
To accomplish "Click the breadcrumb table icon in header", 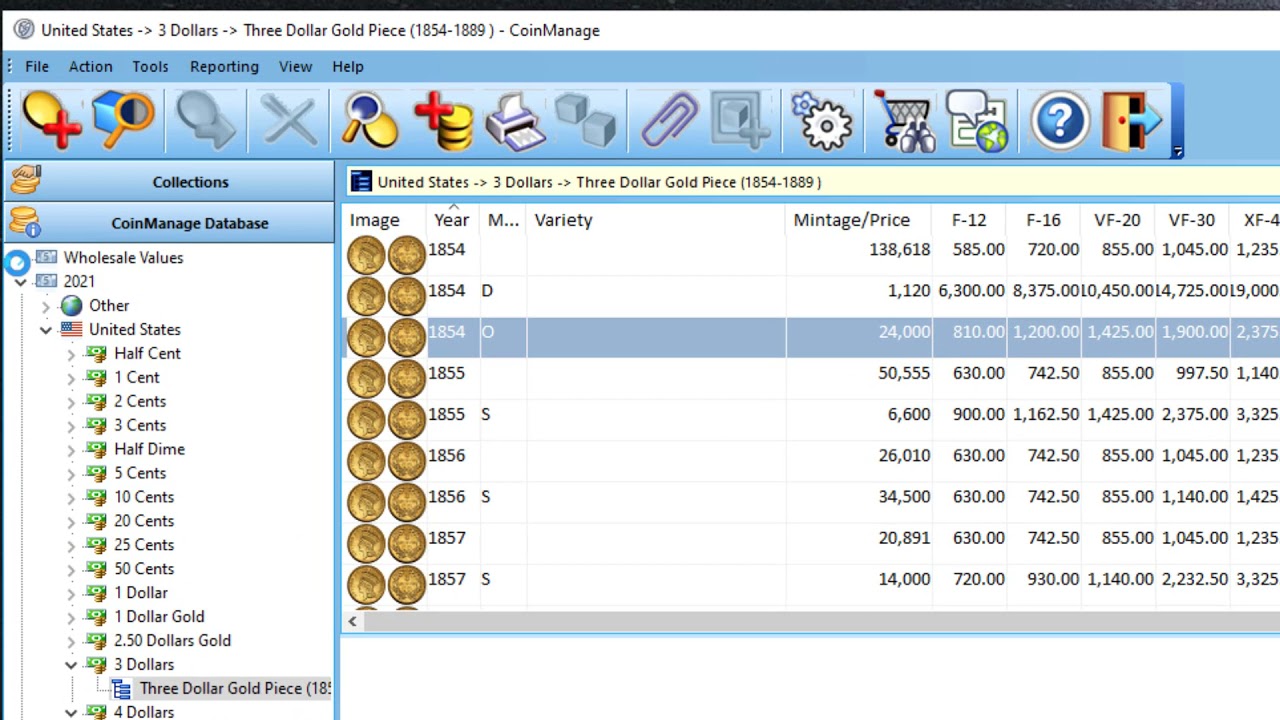I will click(361, 181).
